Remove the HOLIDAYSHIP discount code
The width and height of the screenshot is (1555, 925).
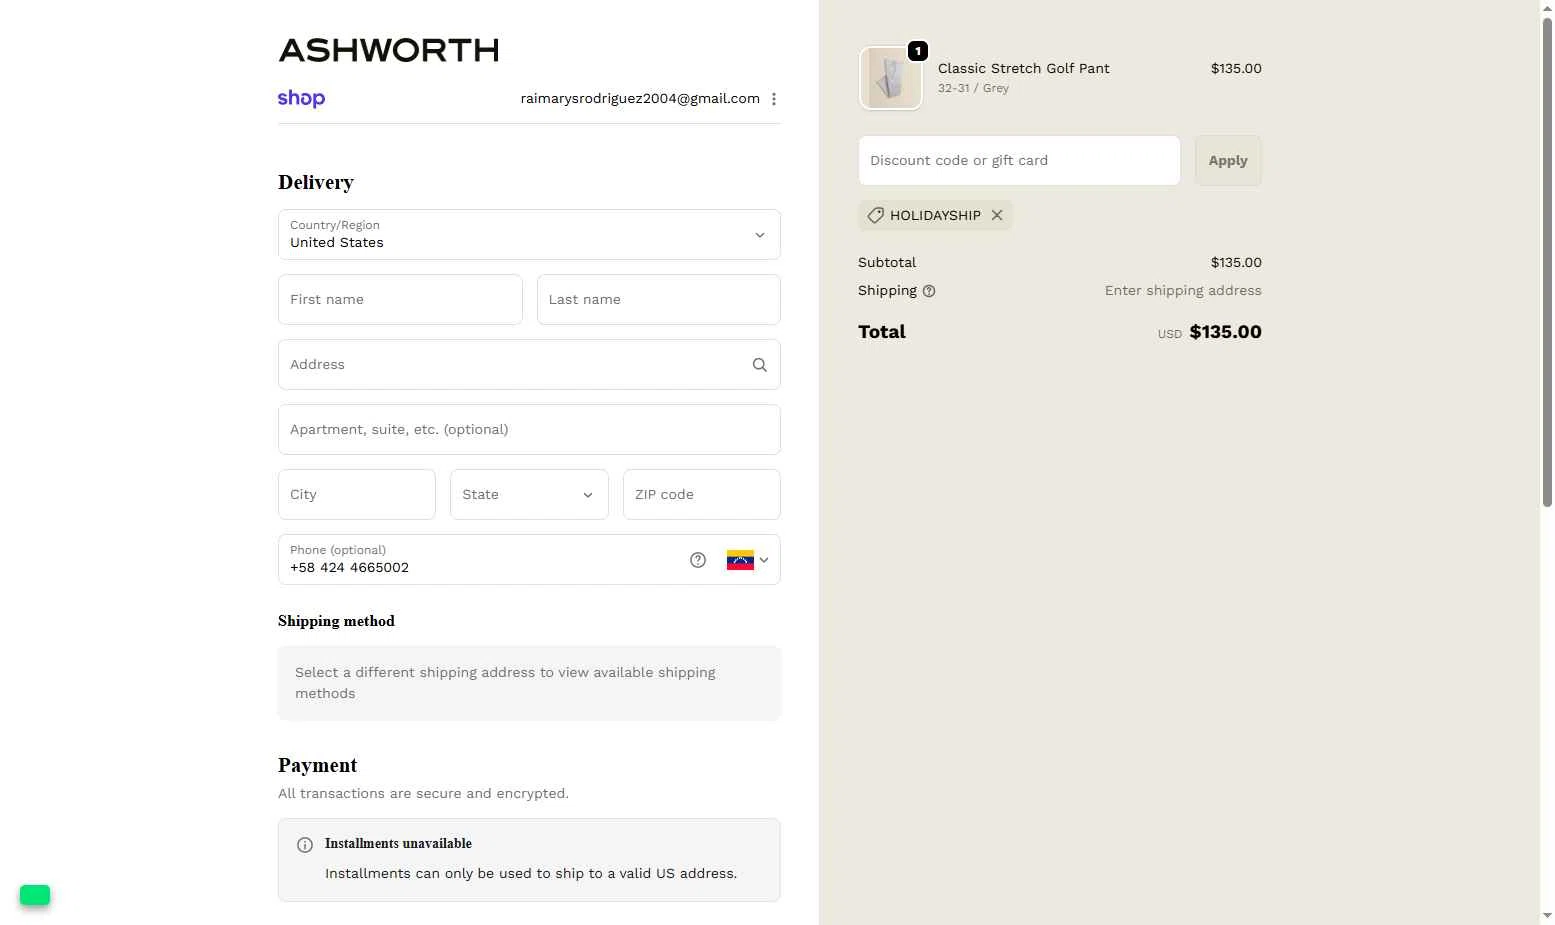pos(997,215)
